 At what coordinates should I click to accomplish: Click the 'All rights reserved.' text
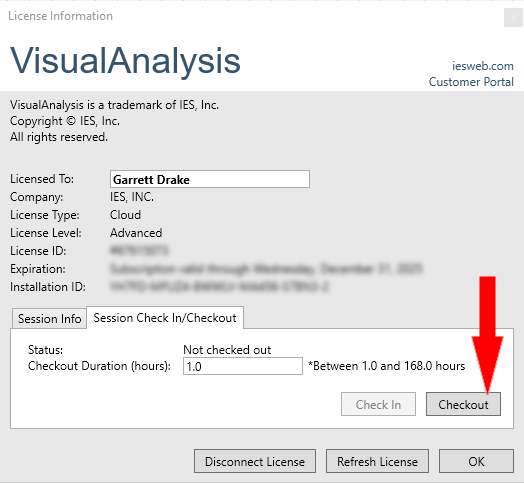pyautogui.click(x=59, y=137)
